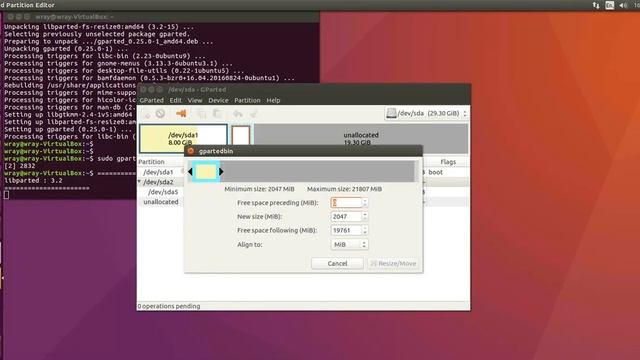Viewport: 640px width, 360px height.
Task: Click the '0 operations pending' status bar text
Action: point(169,306)
